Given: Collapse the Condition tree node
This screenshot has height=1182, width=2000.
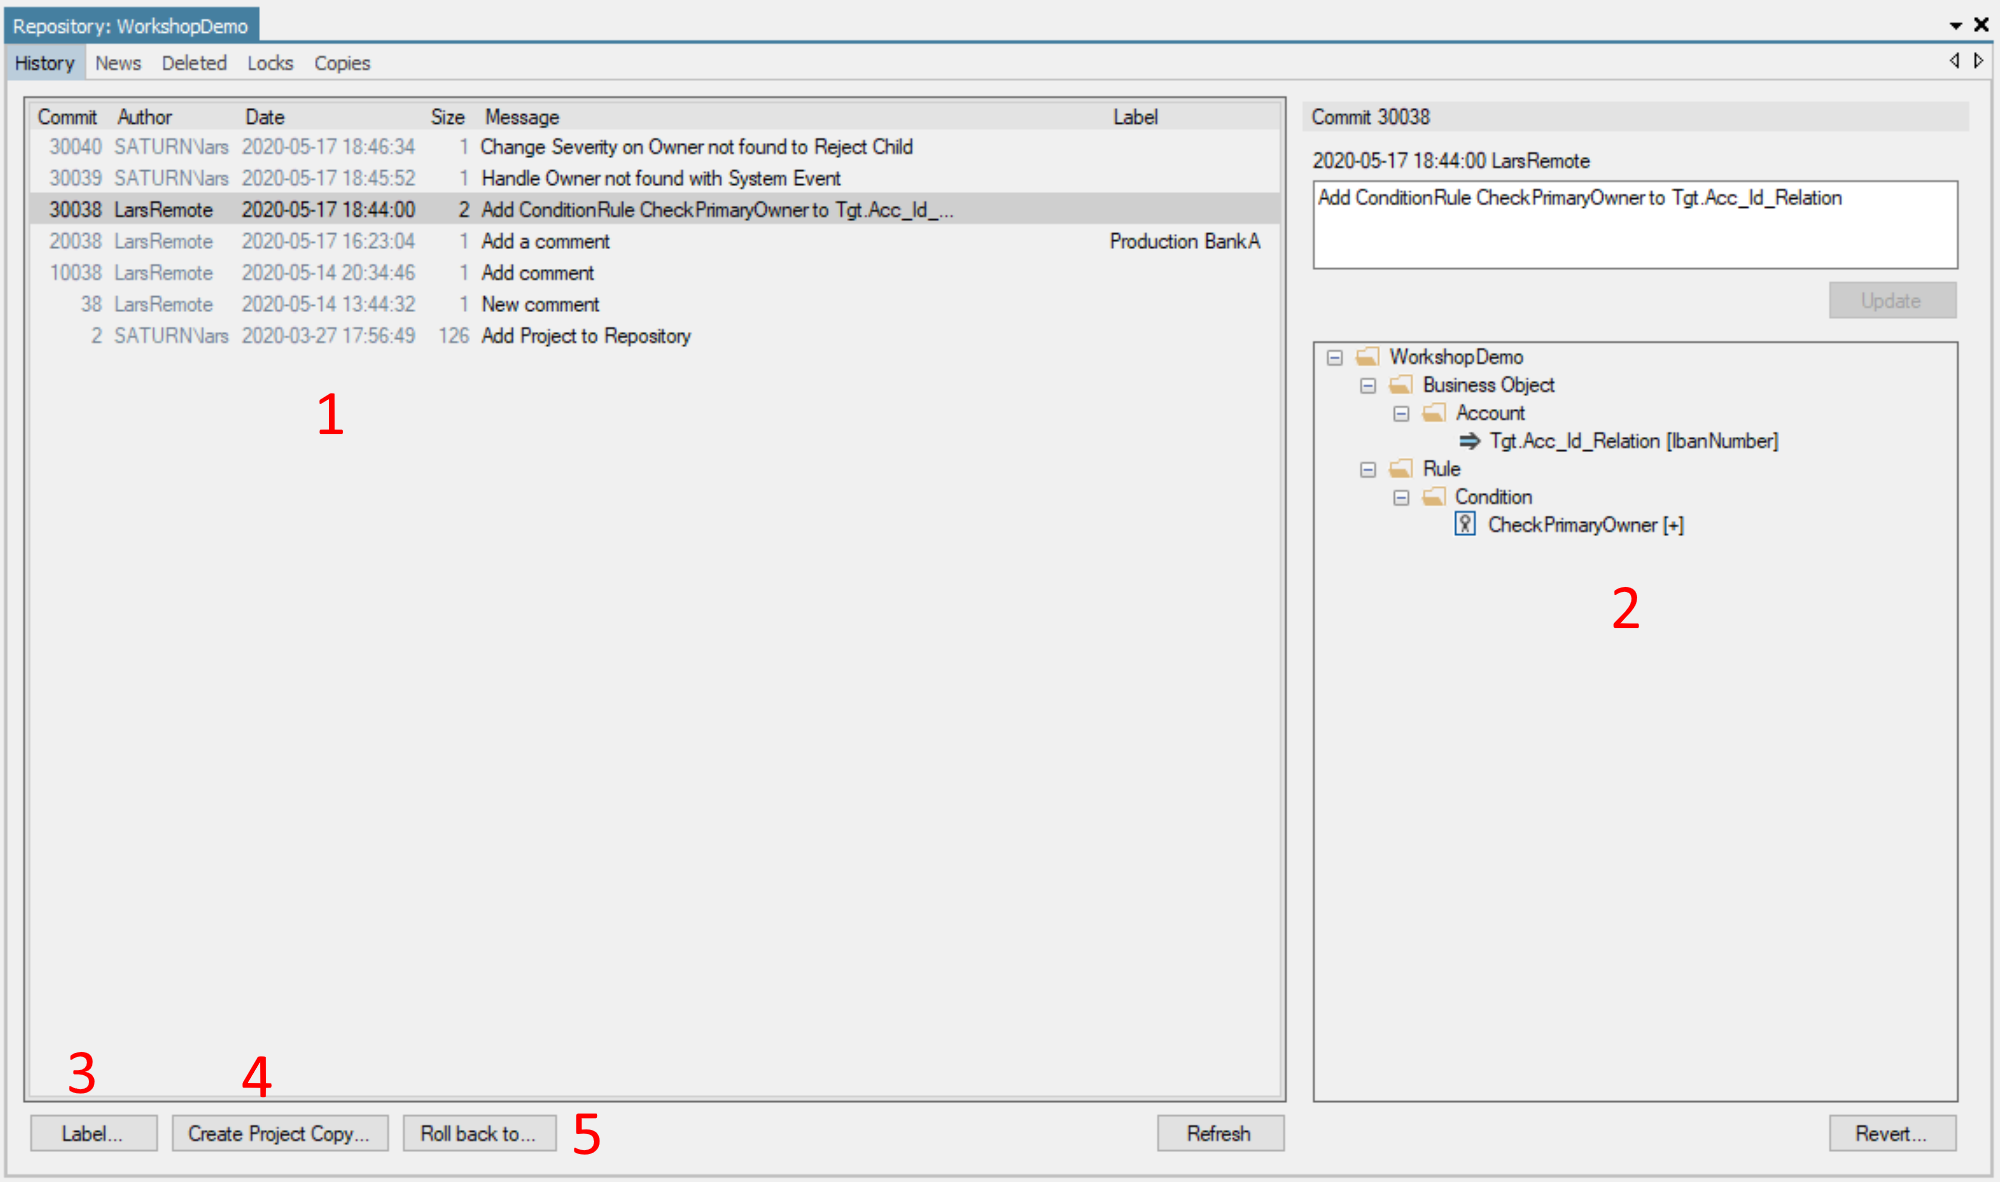Looking at the screenshot, I should [1401, 496].
